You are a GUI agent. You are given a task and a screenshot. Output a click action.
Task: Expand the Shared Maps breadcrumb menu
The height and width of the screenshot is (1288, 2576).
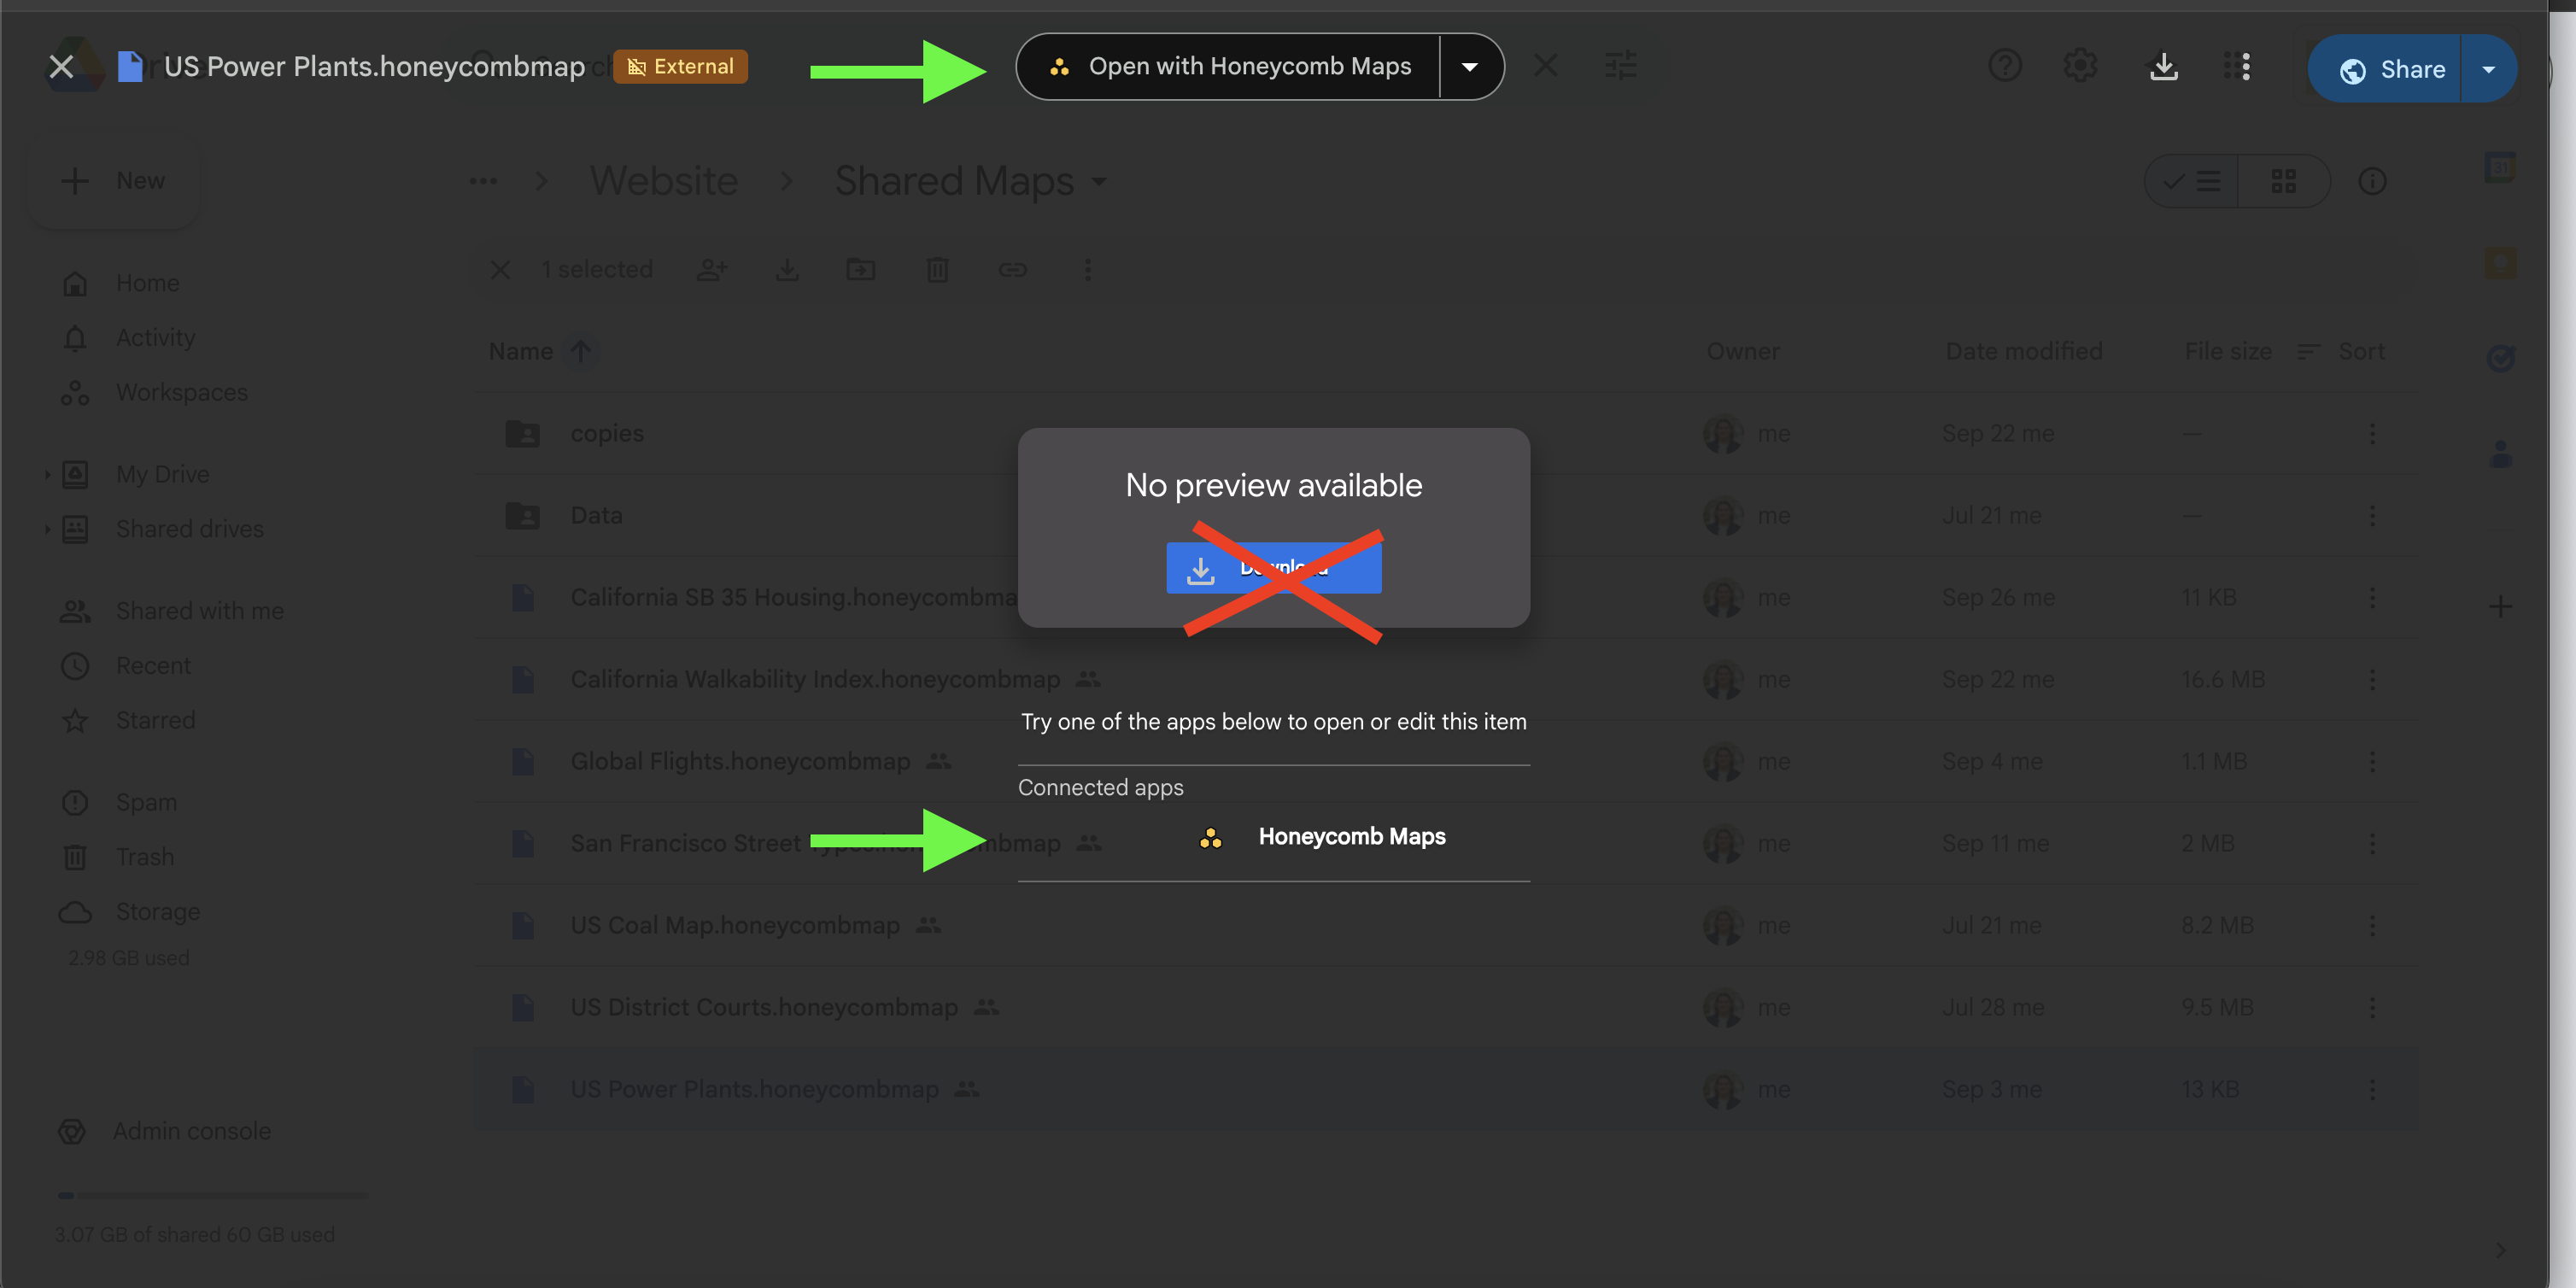click(x=1098, y=182)
